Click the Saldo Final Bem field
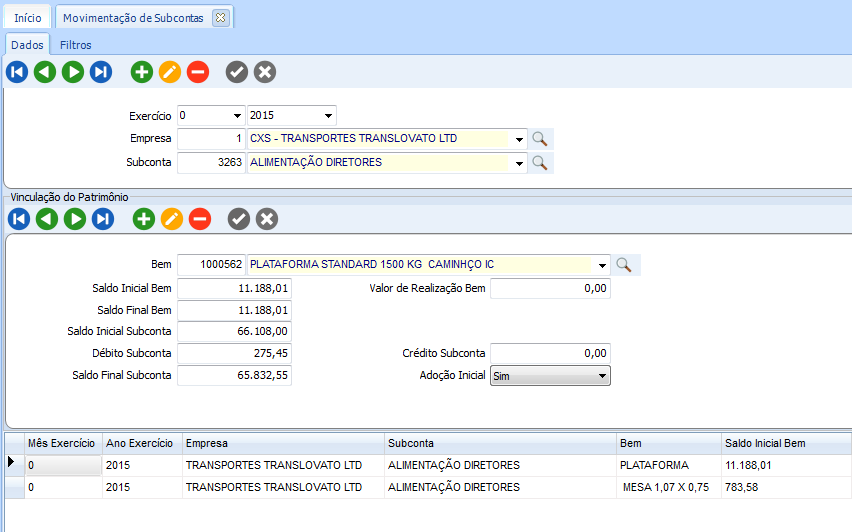Viewport: 852px width, 532px height. point(234,310)
